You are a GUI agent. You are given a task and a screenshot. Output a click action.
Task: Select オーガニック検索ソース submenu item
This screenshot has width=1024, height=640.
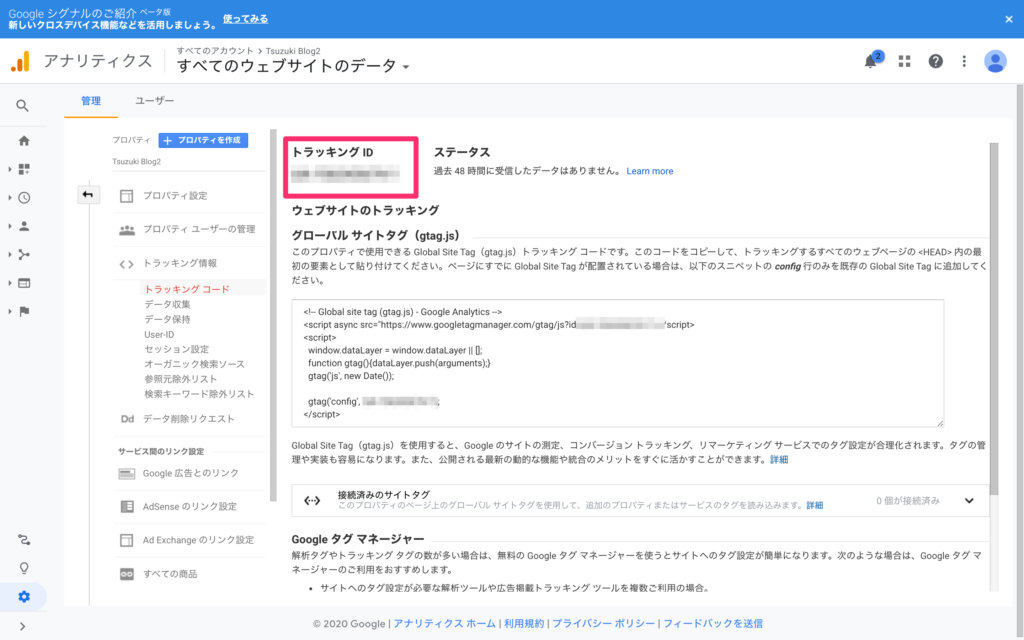194,364
